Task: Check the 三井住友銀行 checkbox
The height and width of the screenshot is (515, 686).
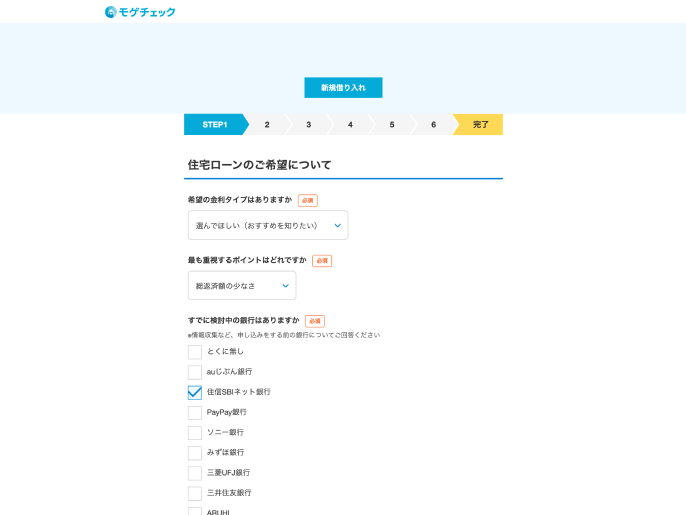Action: pos(195,493)
